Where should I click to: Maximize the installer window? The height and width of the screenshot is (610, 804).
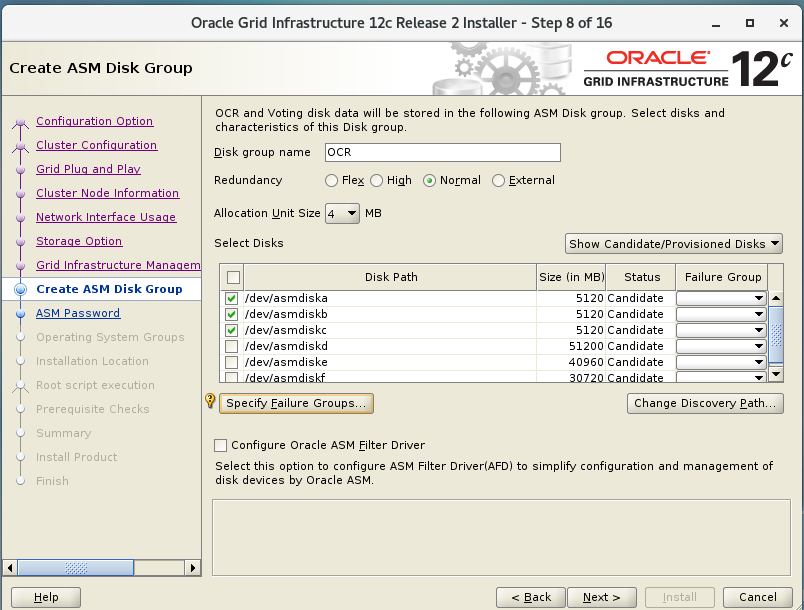pyautogui.click(x=750, y=23)
